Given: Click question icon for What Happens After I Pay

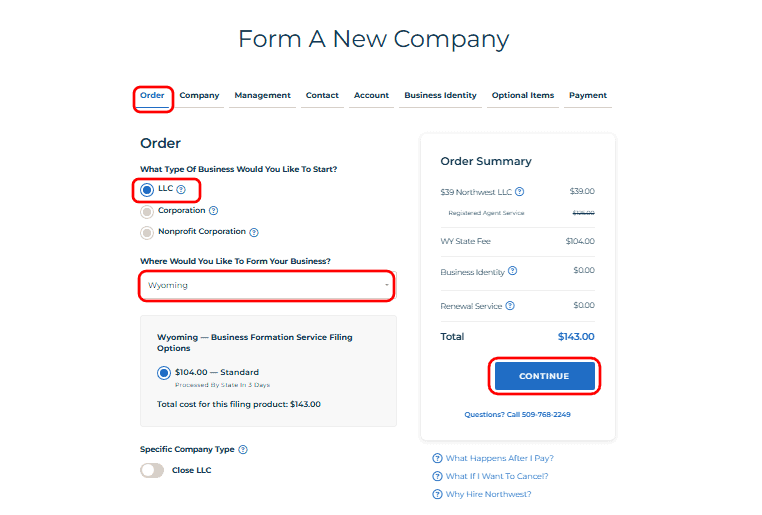Looking at the screenshot, I should 437,458.
